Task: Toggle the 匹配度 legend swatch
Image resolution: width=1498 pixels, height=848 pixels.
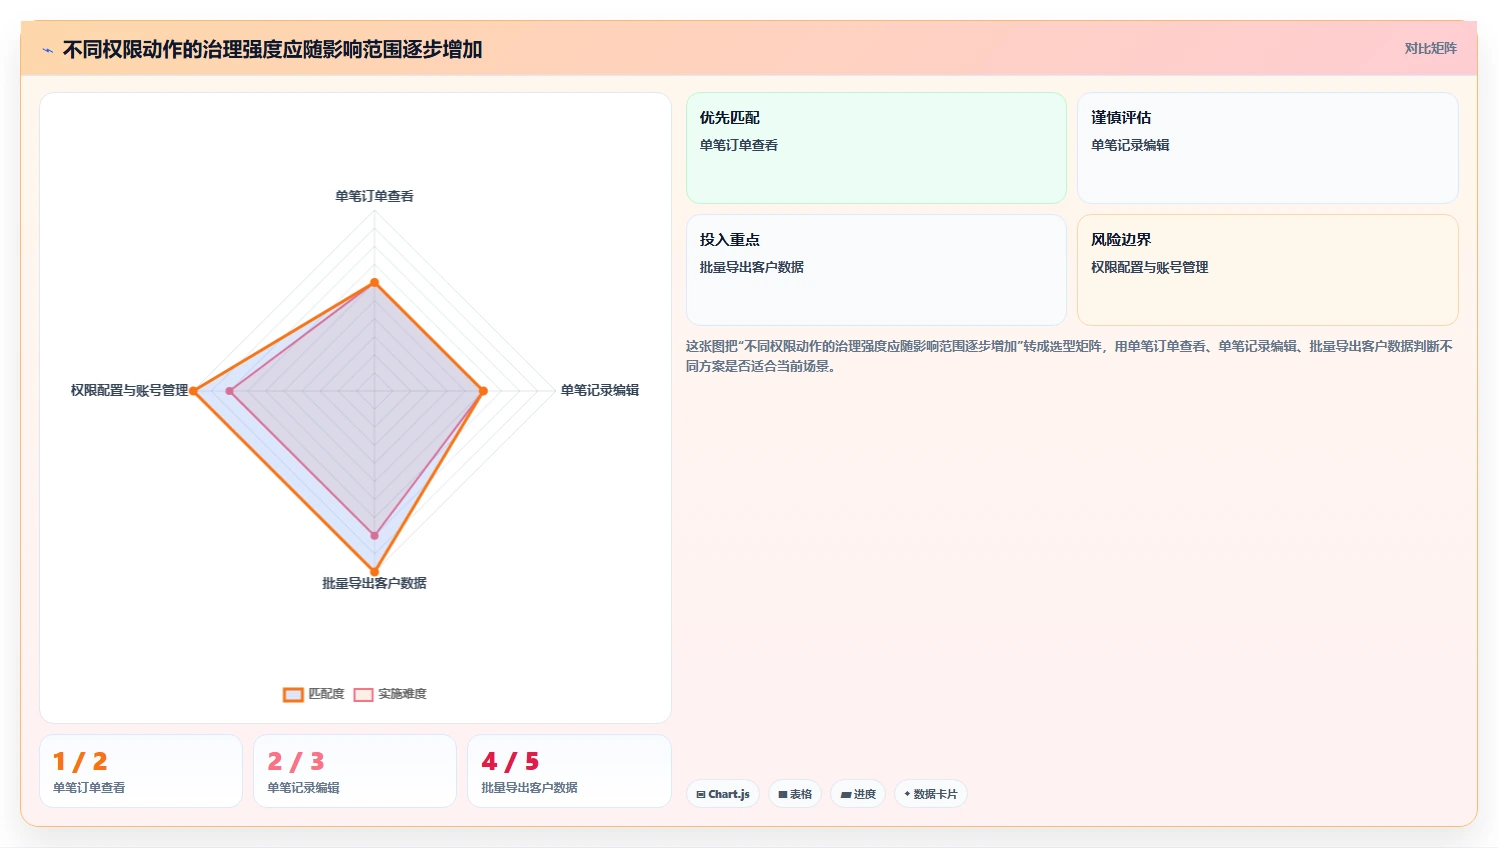Action: 293,694
